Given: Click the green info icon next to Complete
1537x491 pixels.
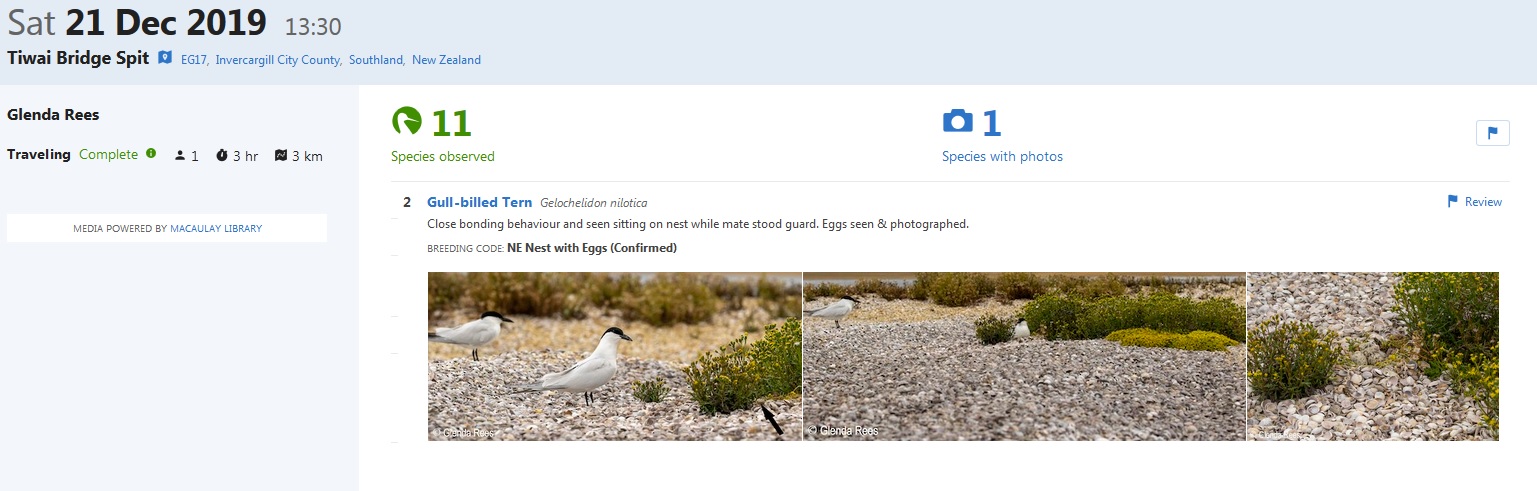Looking at the screenshot, I should [151, 154].
